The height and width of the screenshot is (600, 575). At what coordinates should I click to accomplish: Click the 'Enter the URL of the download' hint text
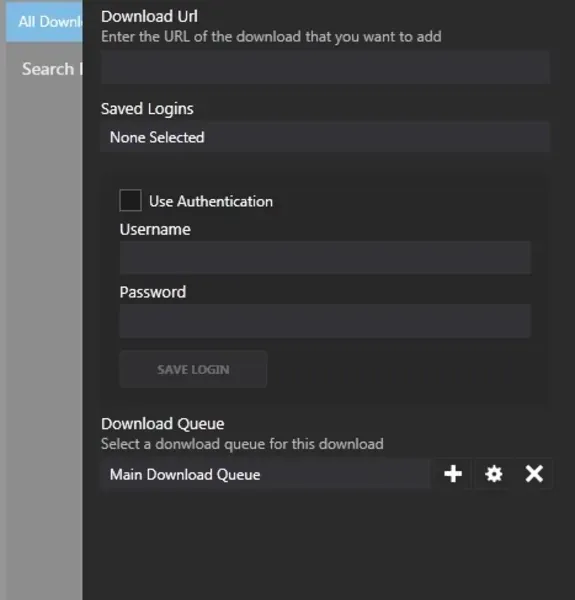[271, 37]
